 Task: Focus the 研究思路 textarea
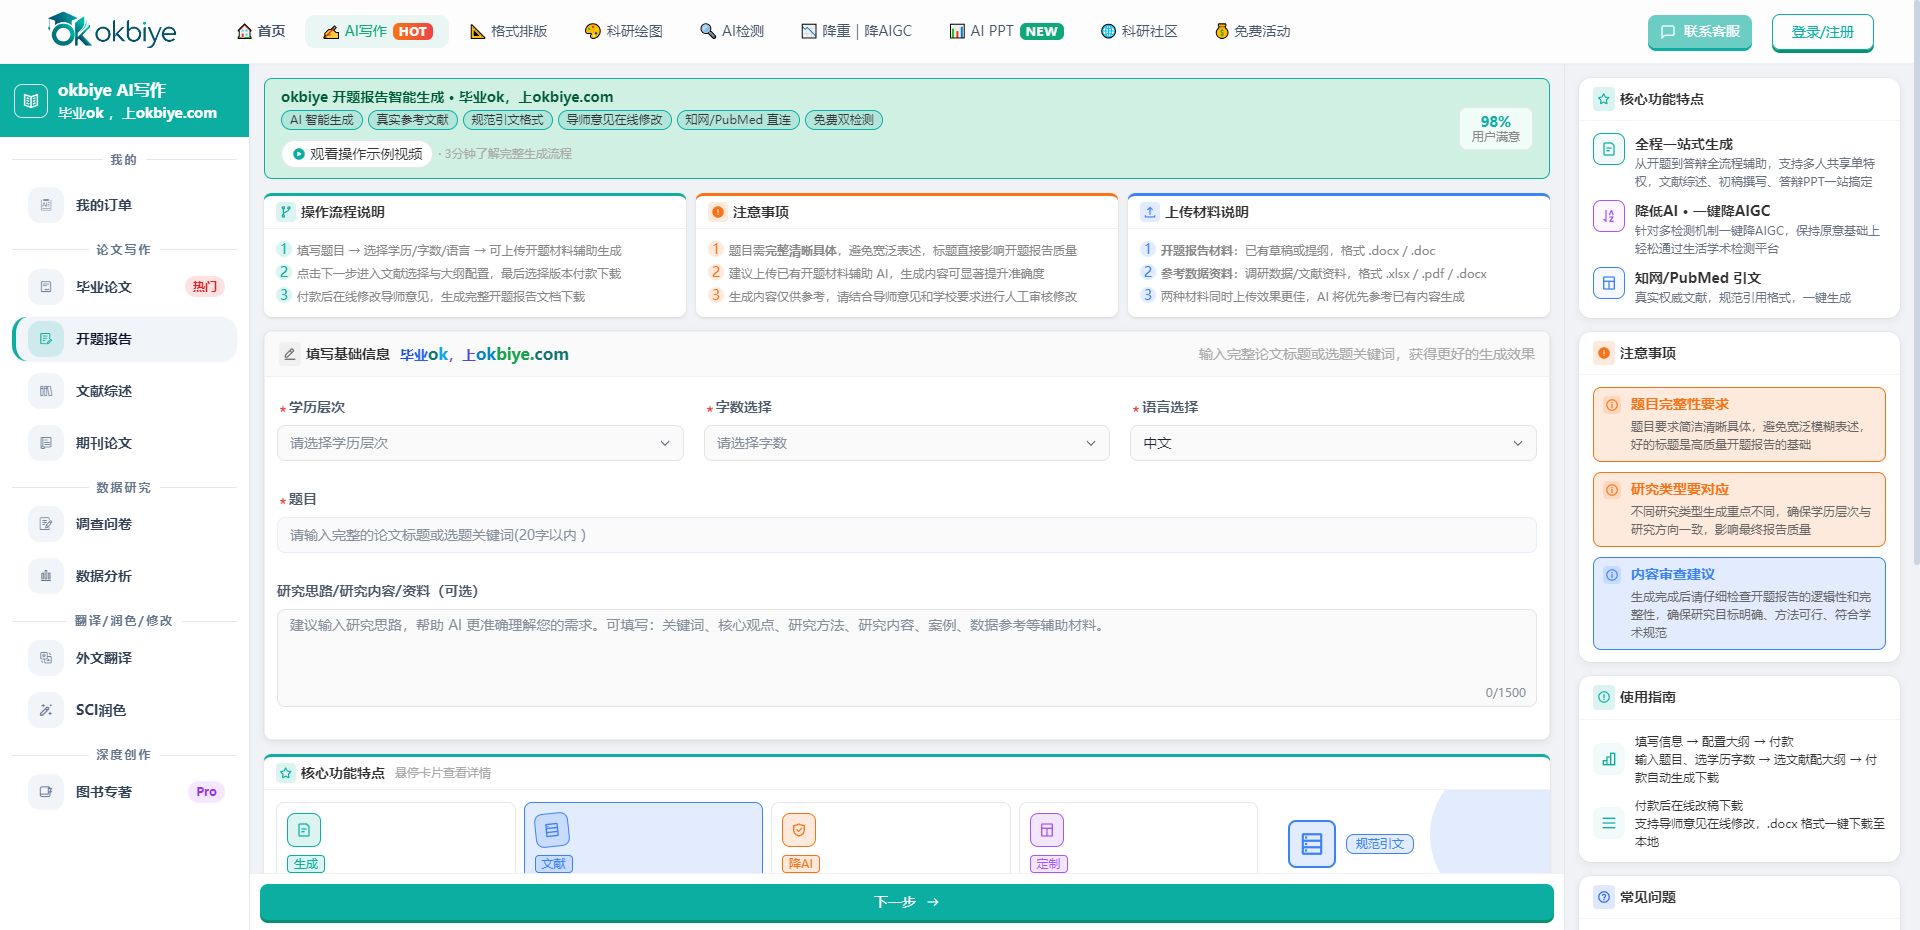[907, 657]
